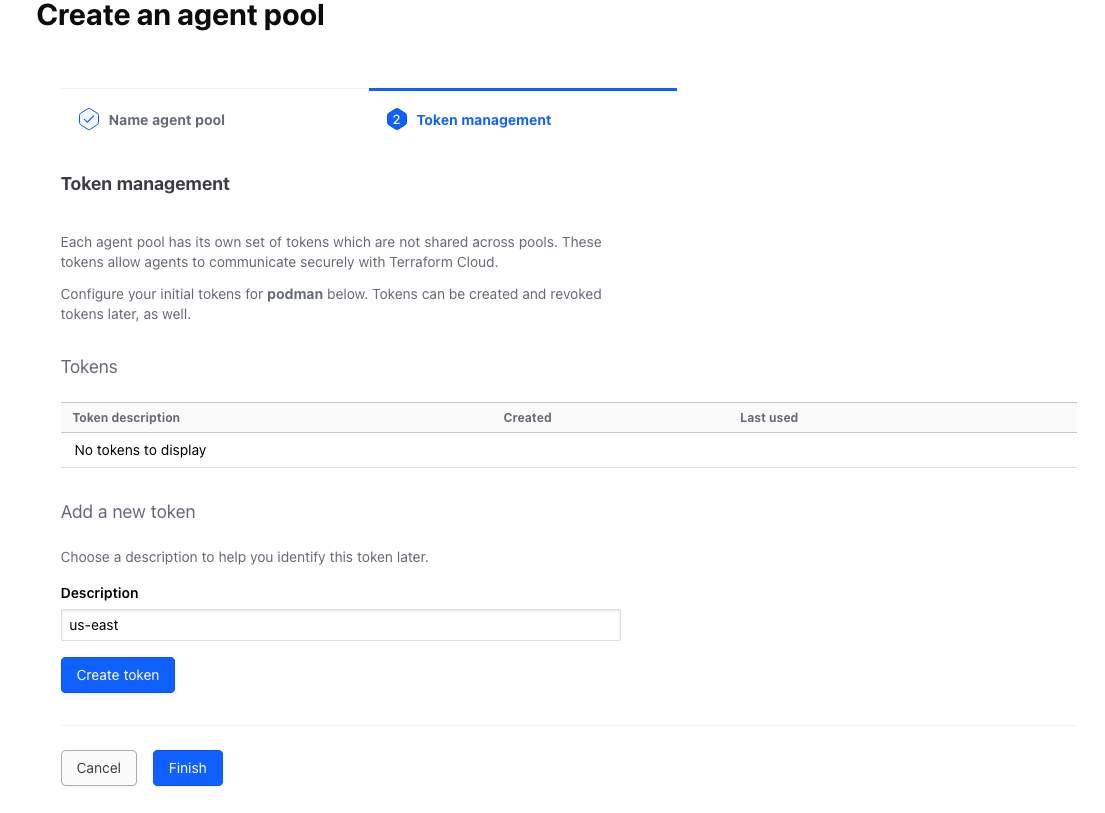Click the Token description column header
The image size is (1105, 813).
pyautogui.click(x=126, y=418)
